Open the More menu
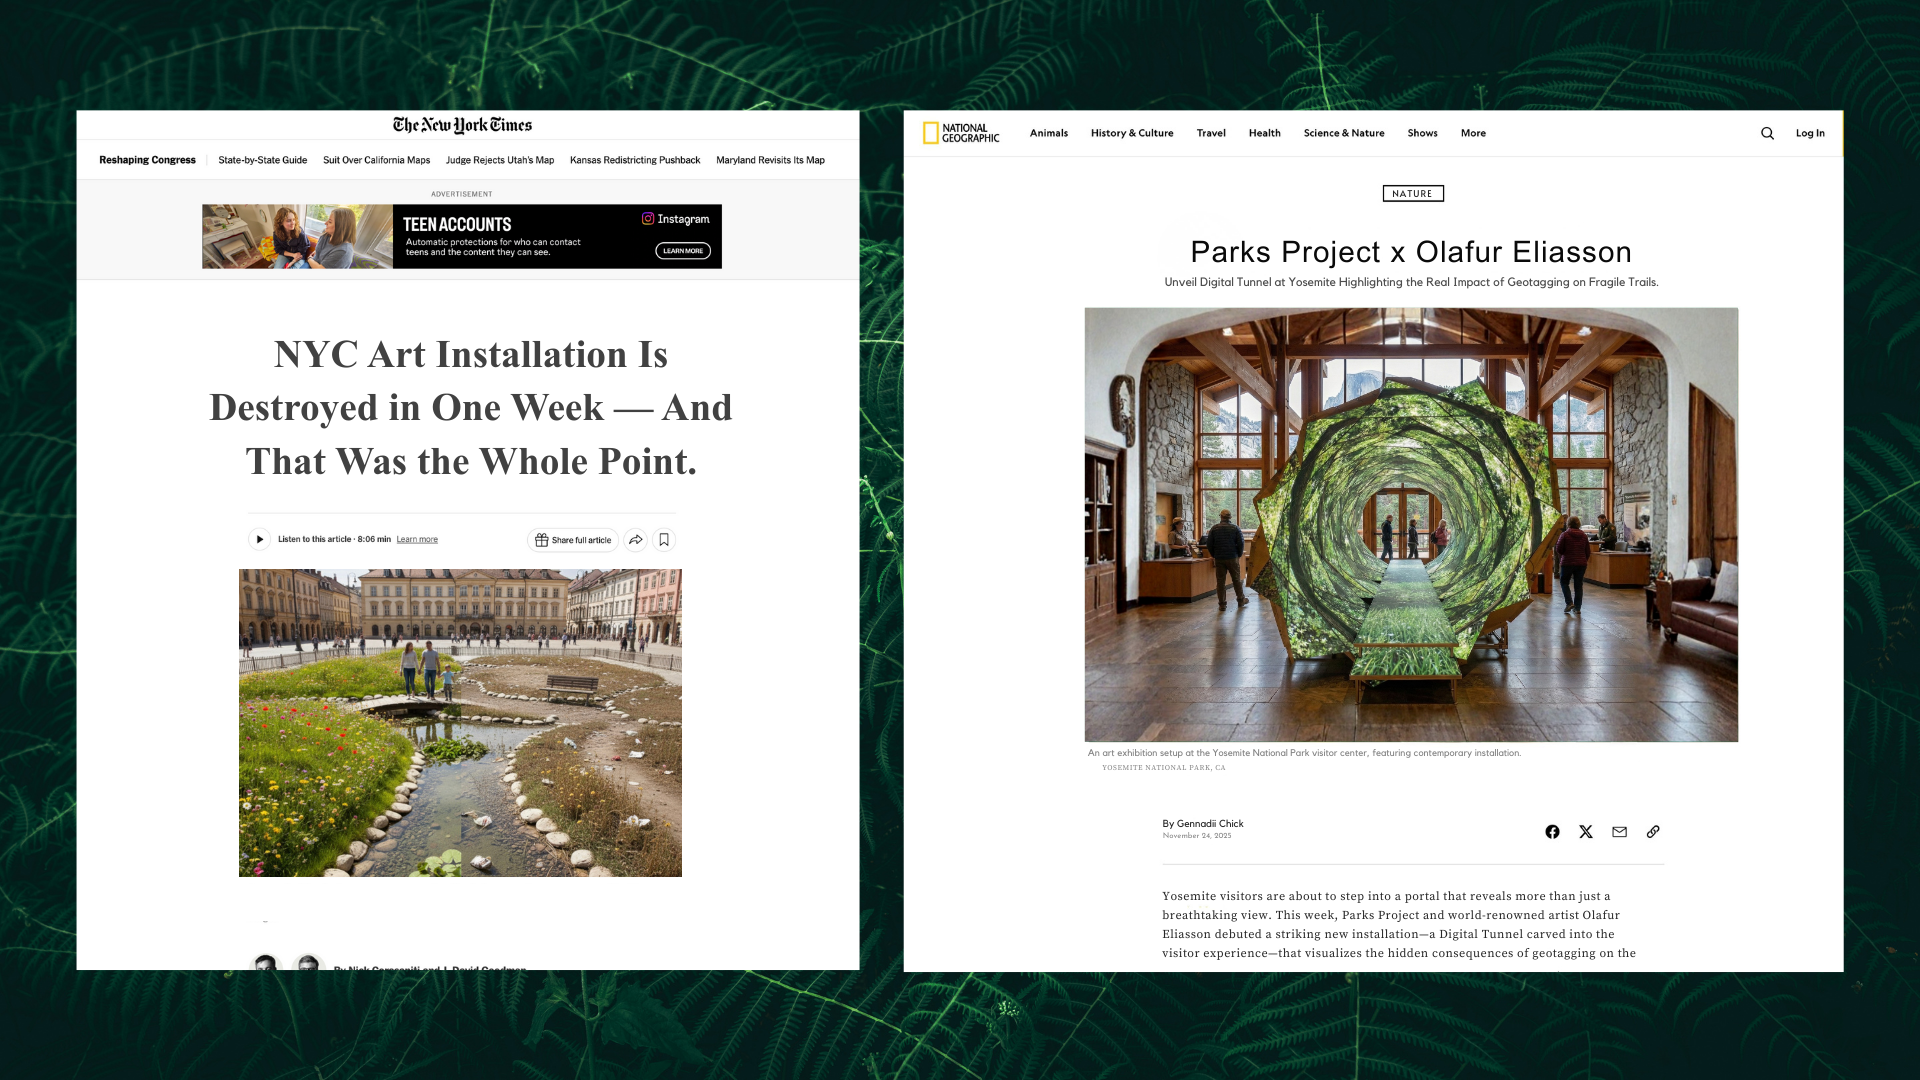The image size is (1920, 1080). pos(1473,133)
